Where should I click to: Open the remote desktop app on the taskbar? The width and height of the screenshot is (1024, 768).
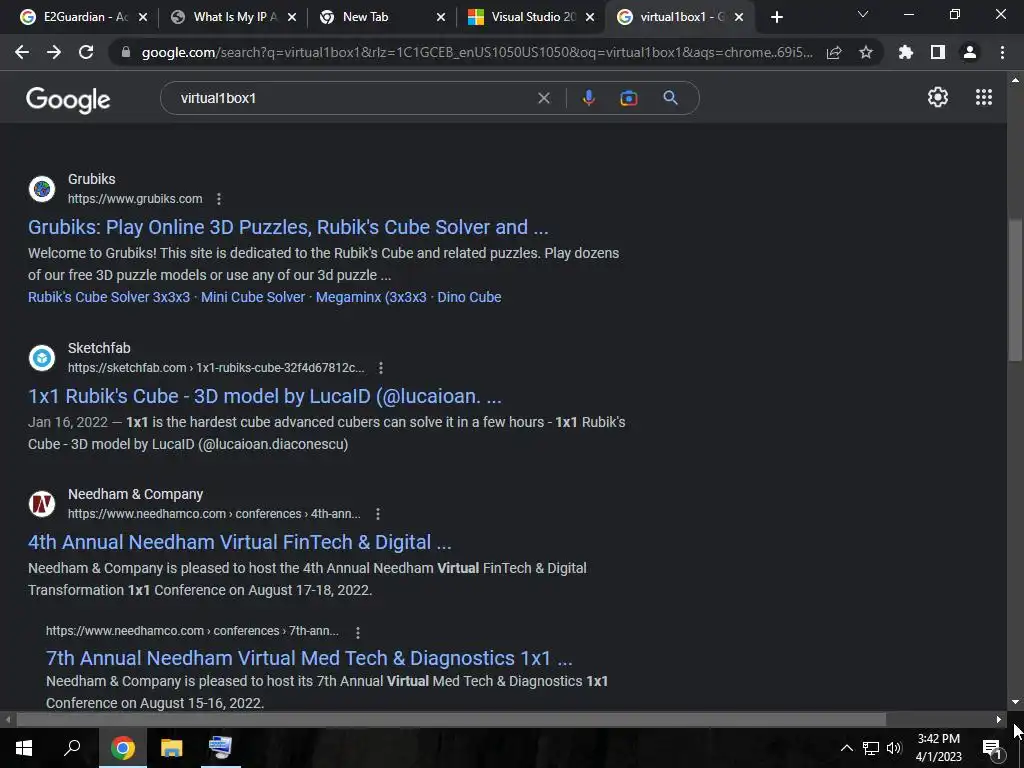click(x=219, y=748)
